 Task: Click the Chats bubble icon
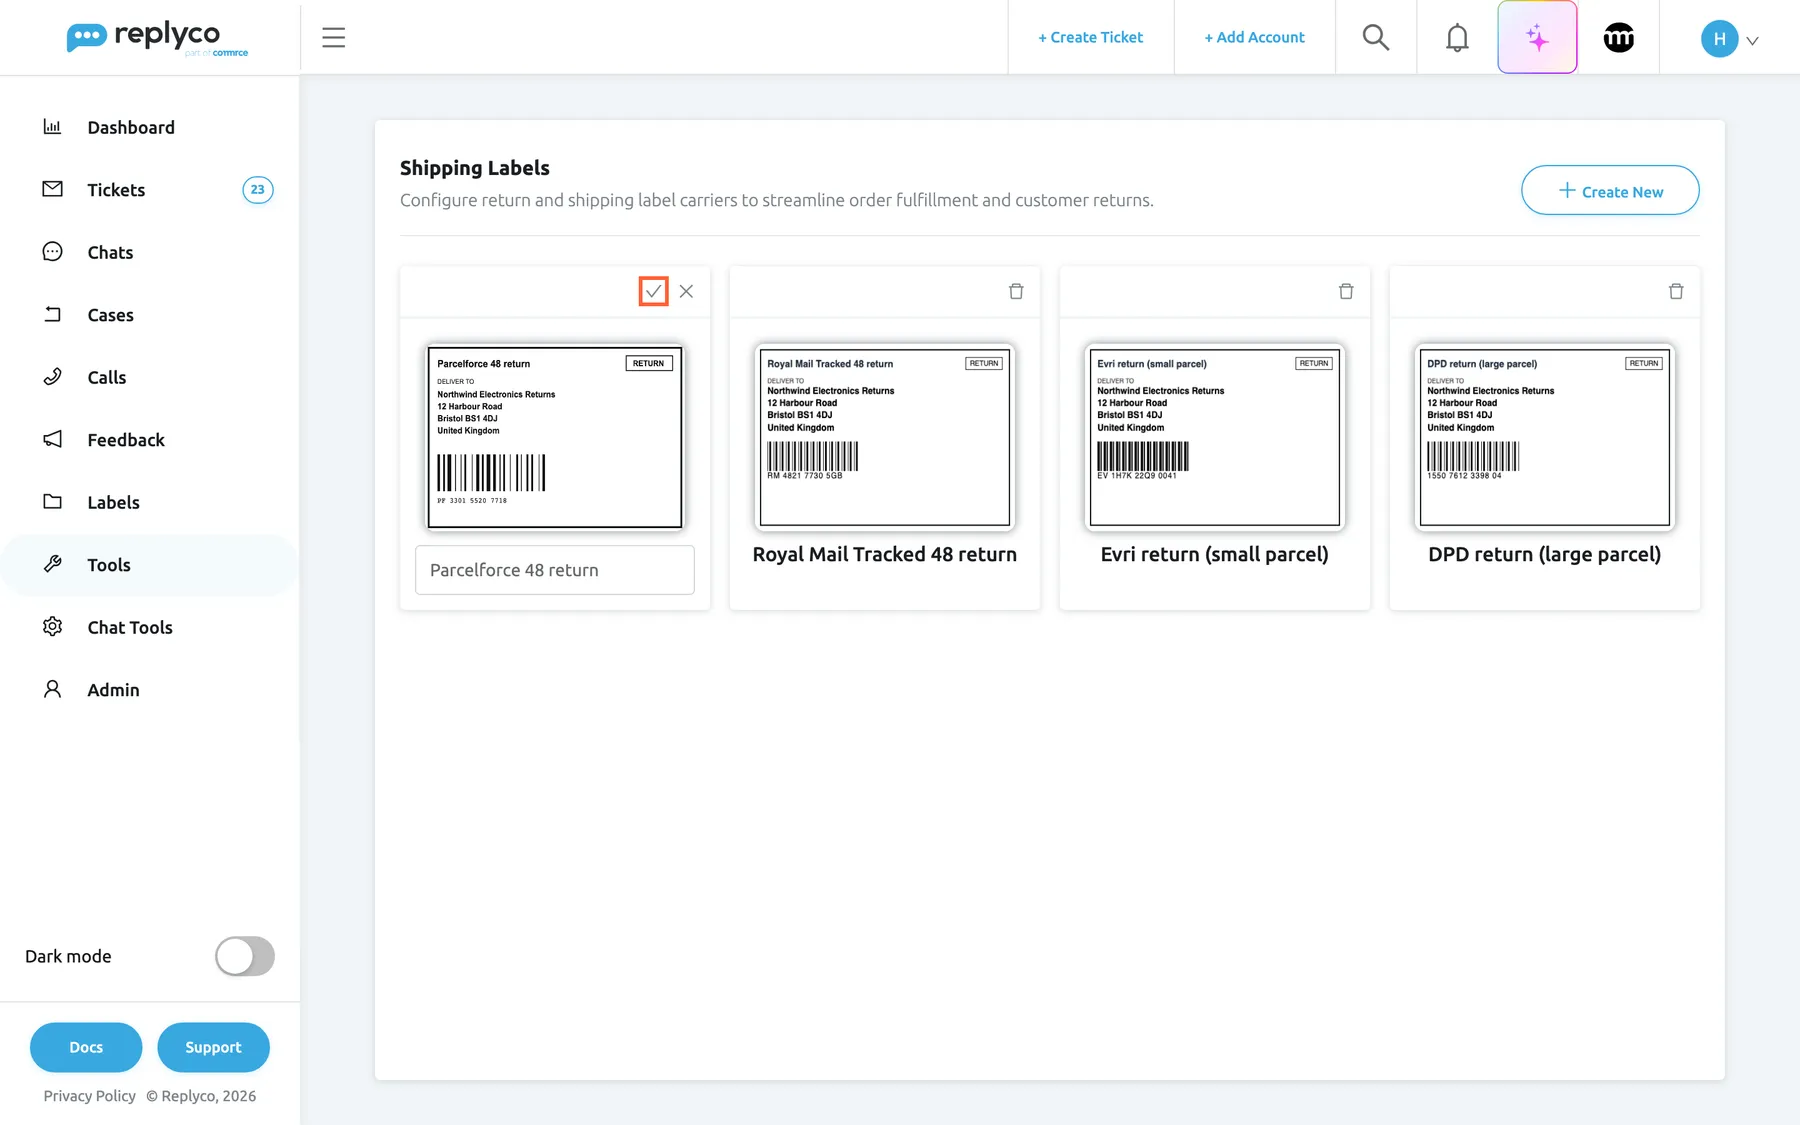point(52,252)
